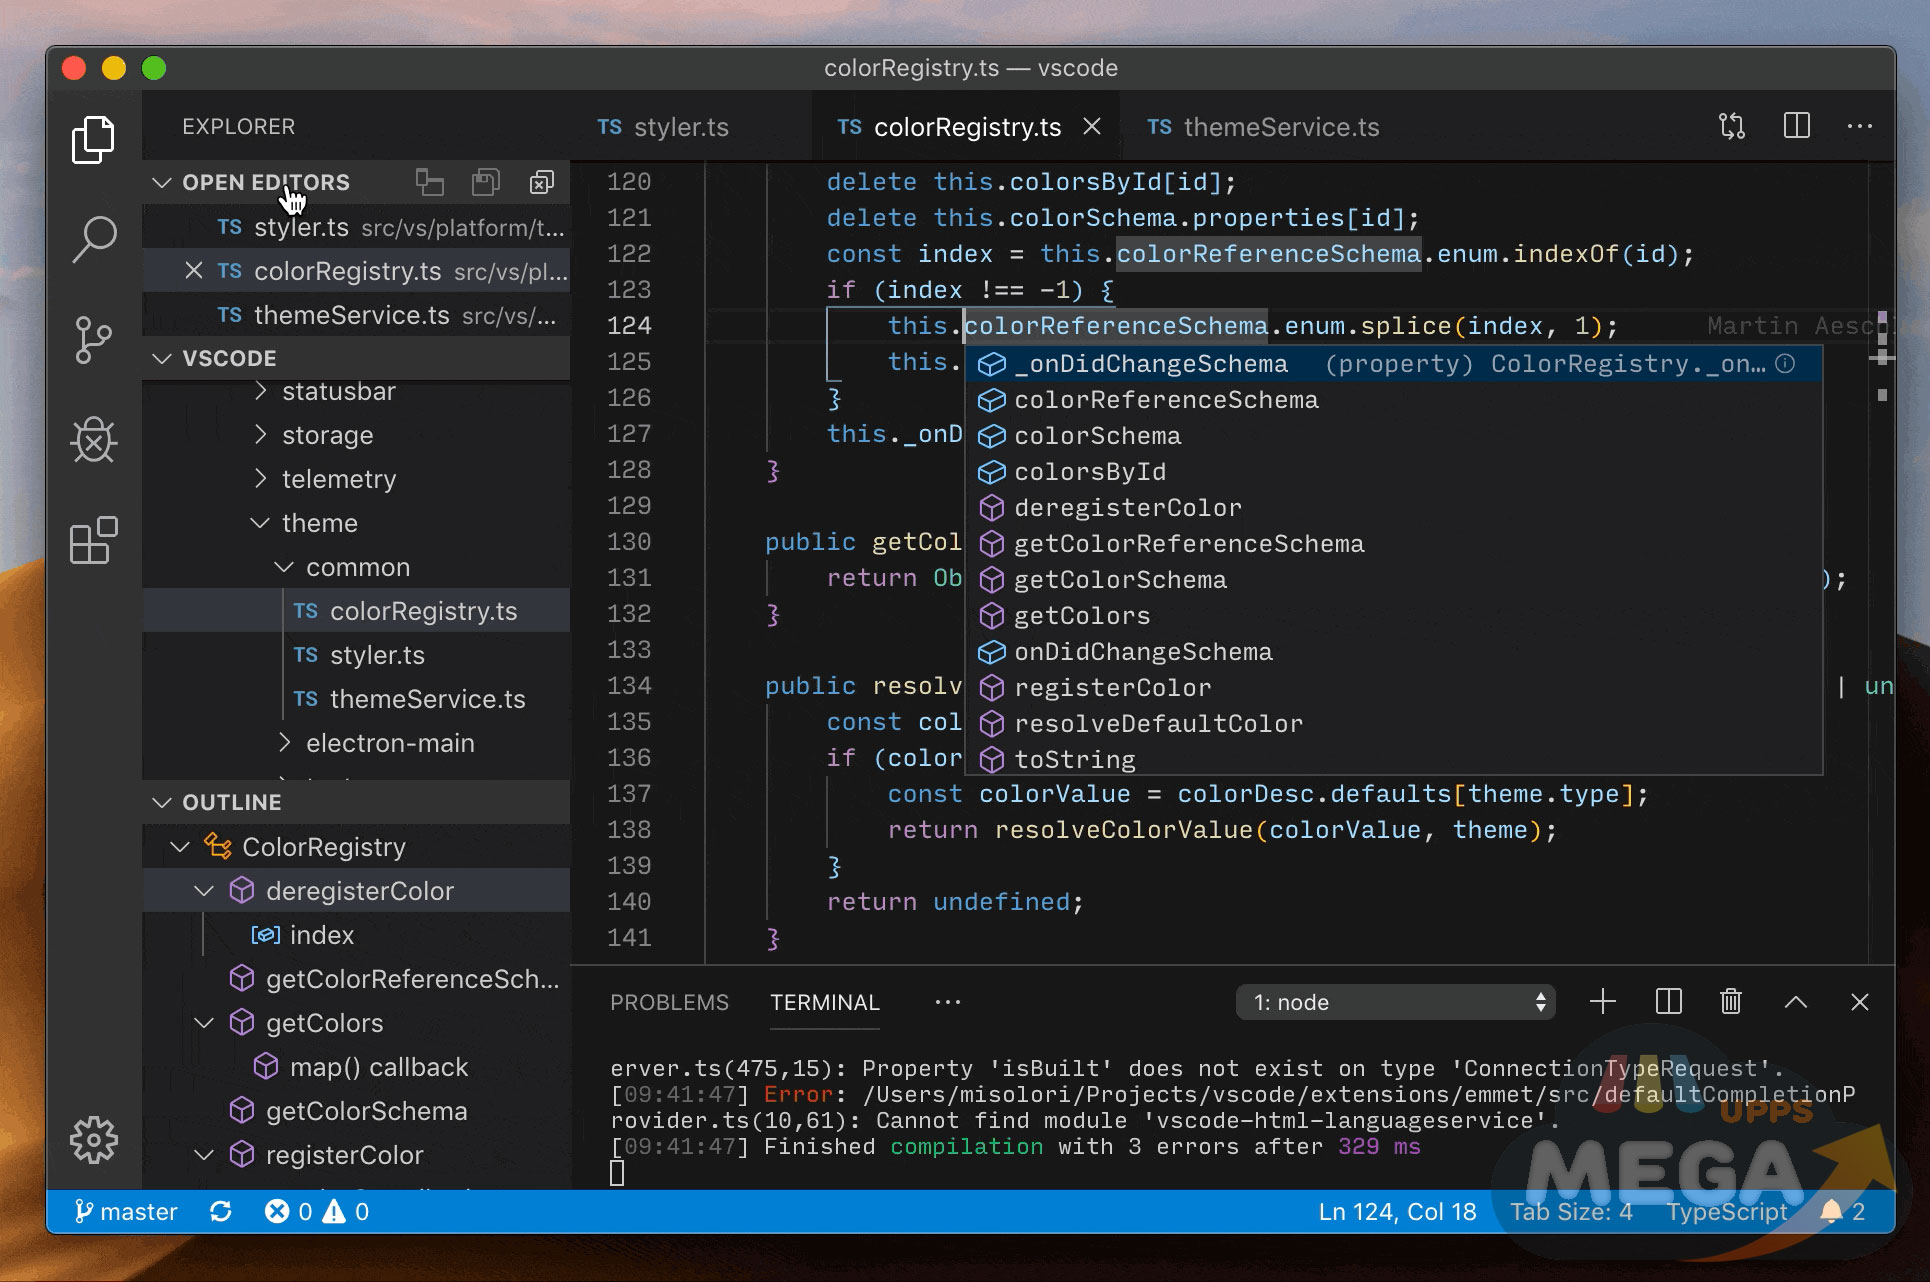Close the terminal panel
Image resolution: width=1930 pixels, height=1282 pixels.
pos(1860,1002)
